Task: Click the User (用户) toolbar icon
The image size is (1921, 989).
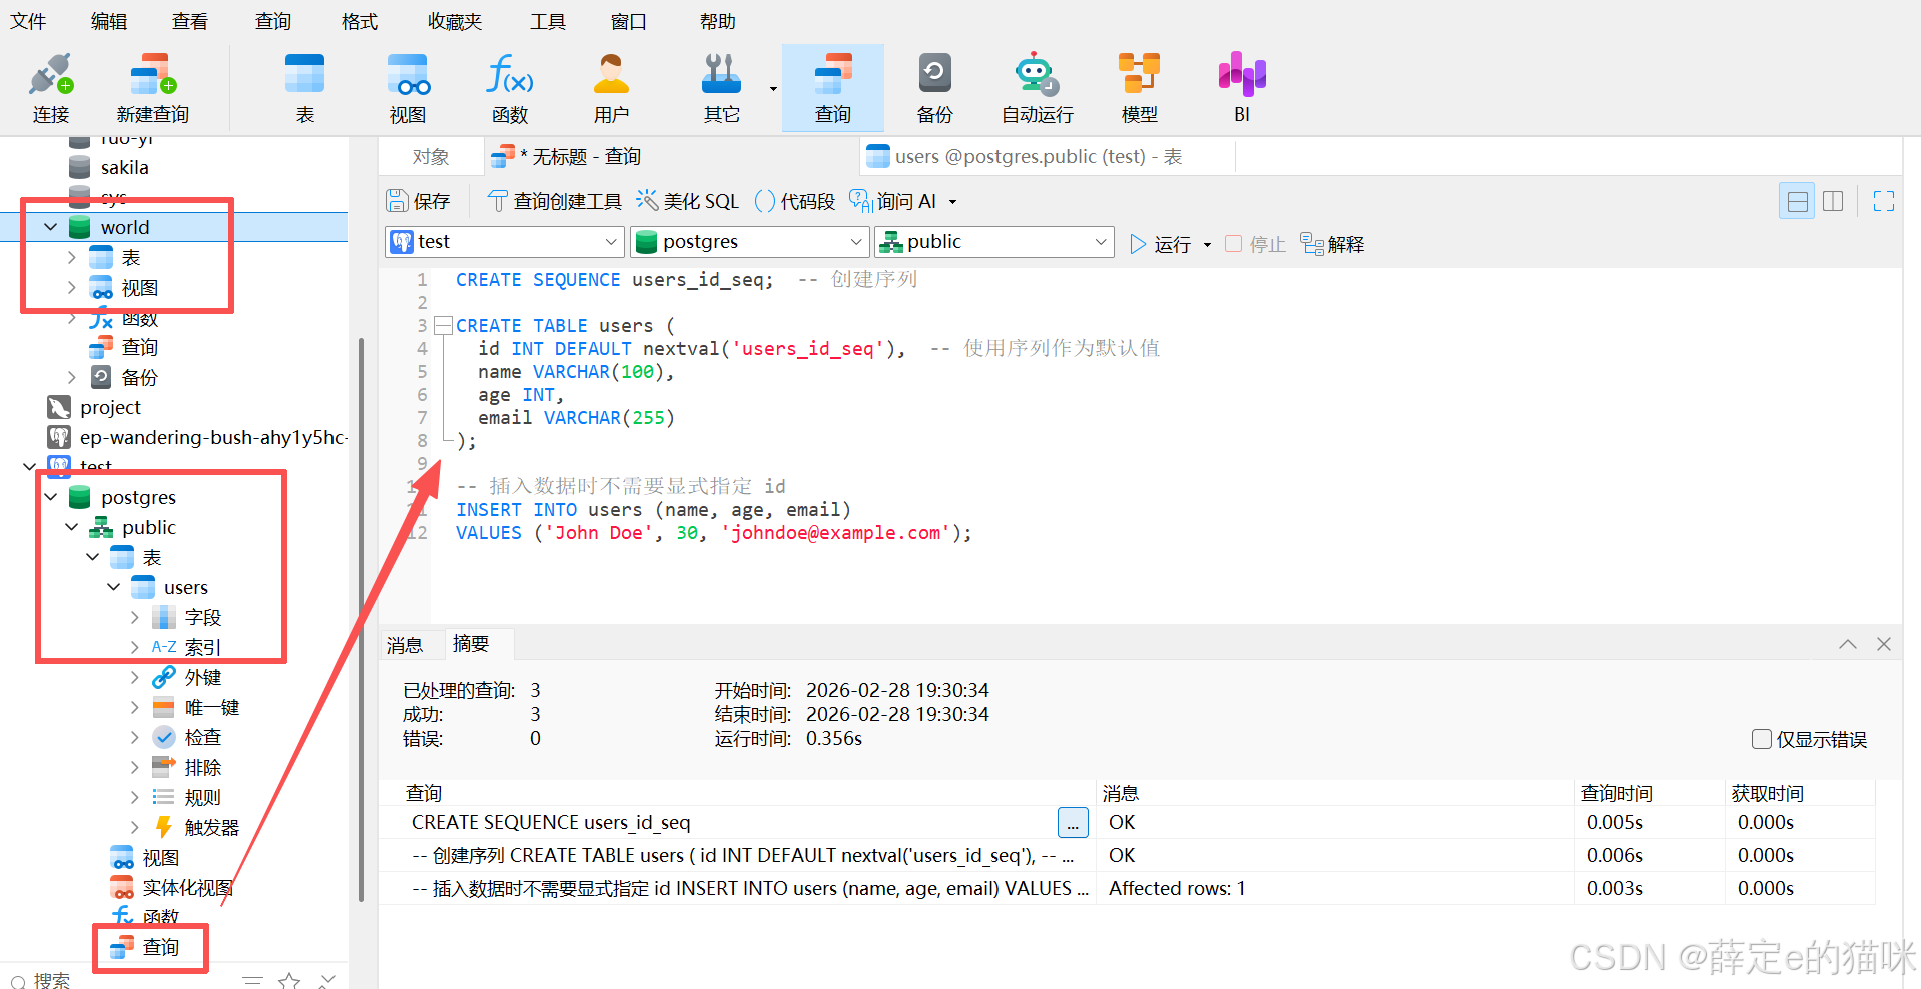Action: 611,88
